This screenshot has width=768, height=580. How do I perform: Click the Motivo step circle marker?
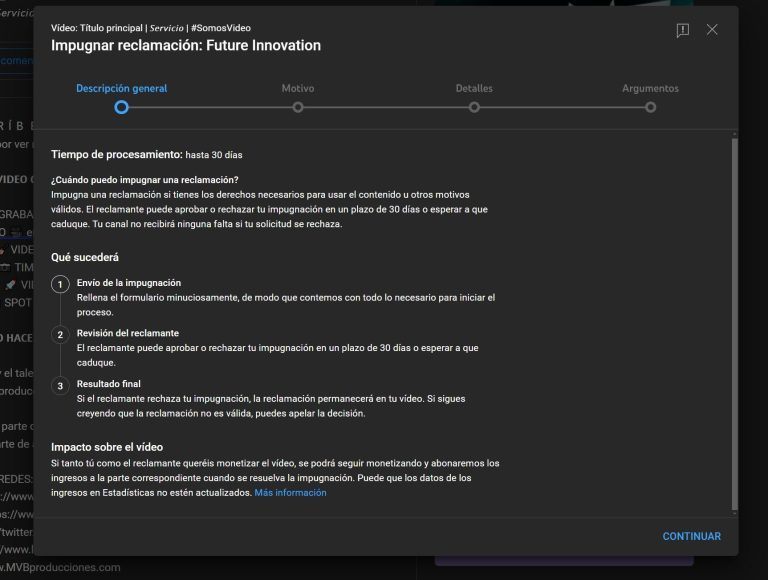point(298,107)
